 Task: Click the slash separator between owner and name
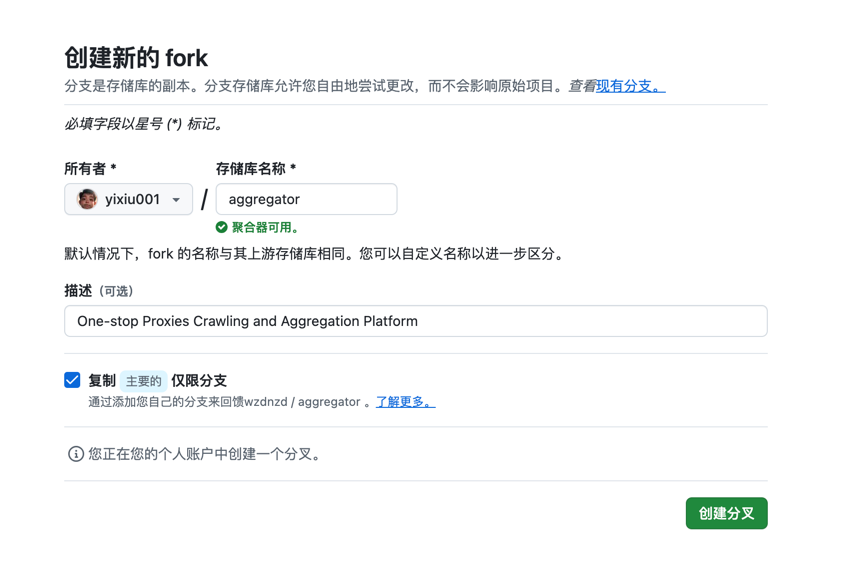[204, 200]
